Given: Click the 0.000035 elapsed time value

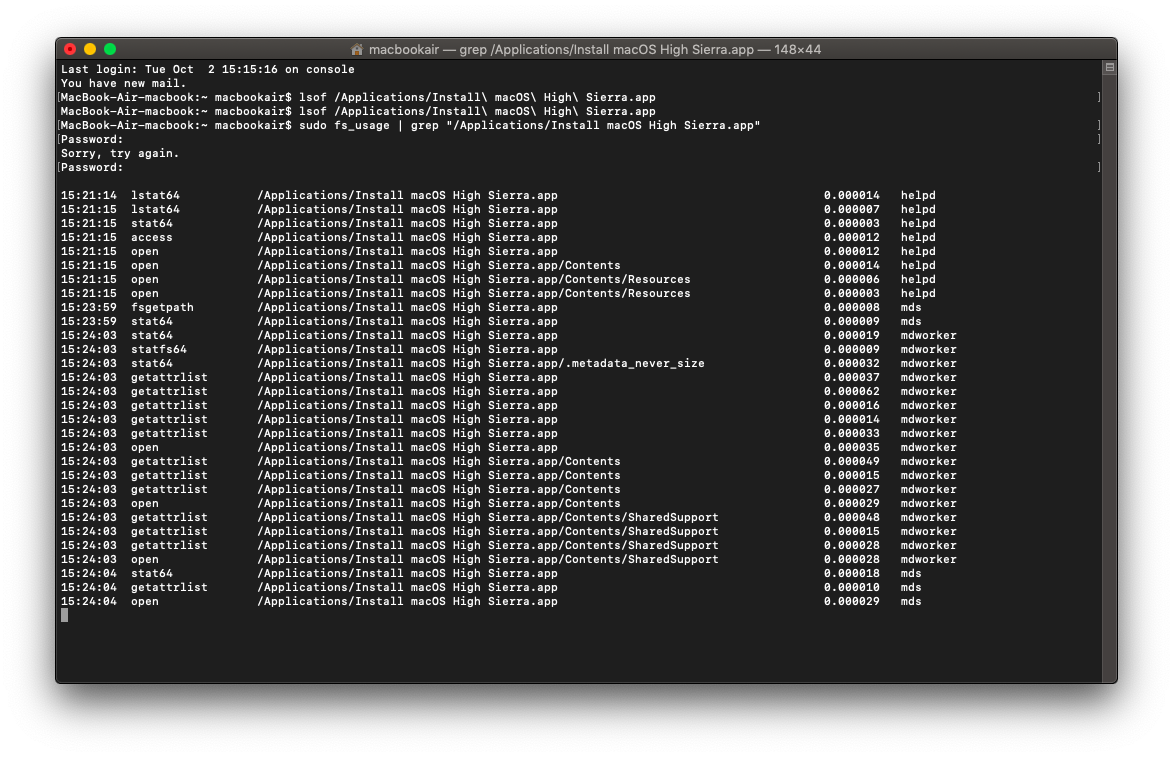Looking at the screenshot, I should (x=852, y=447).
